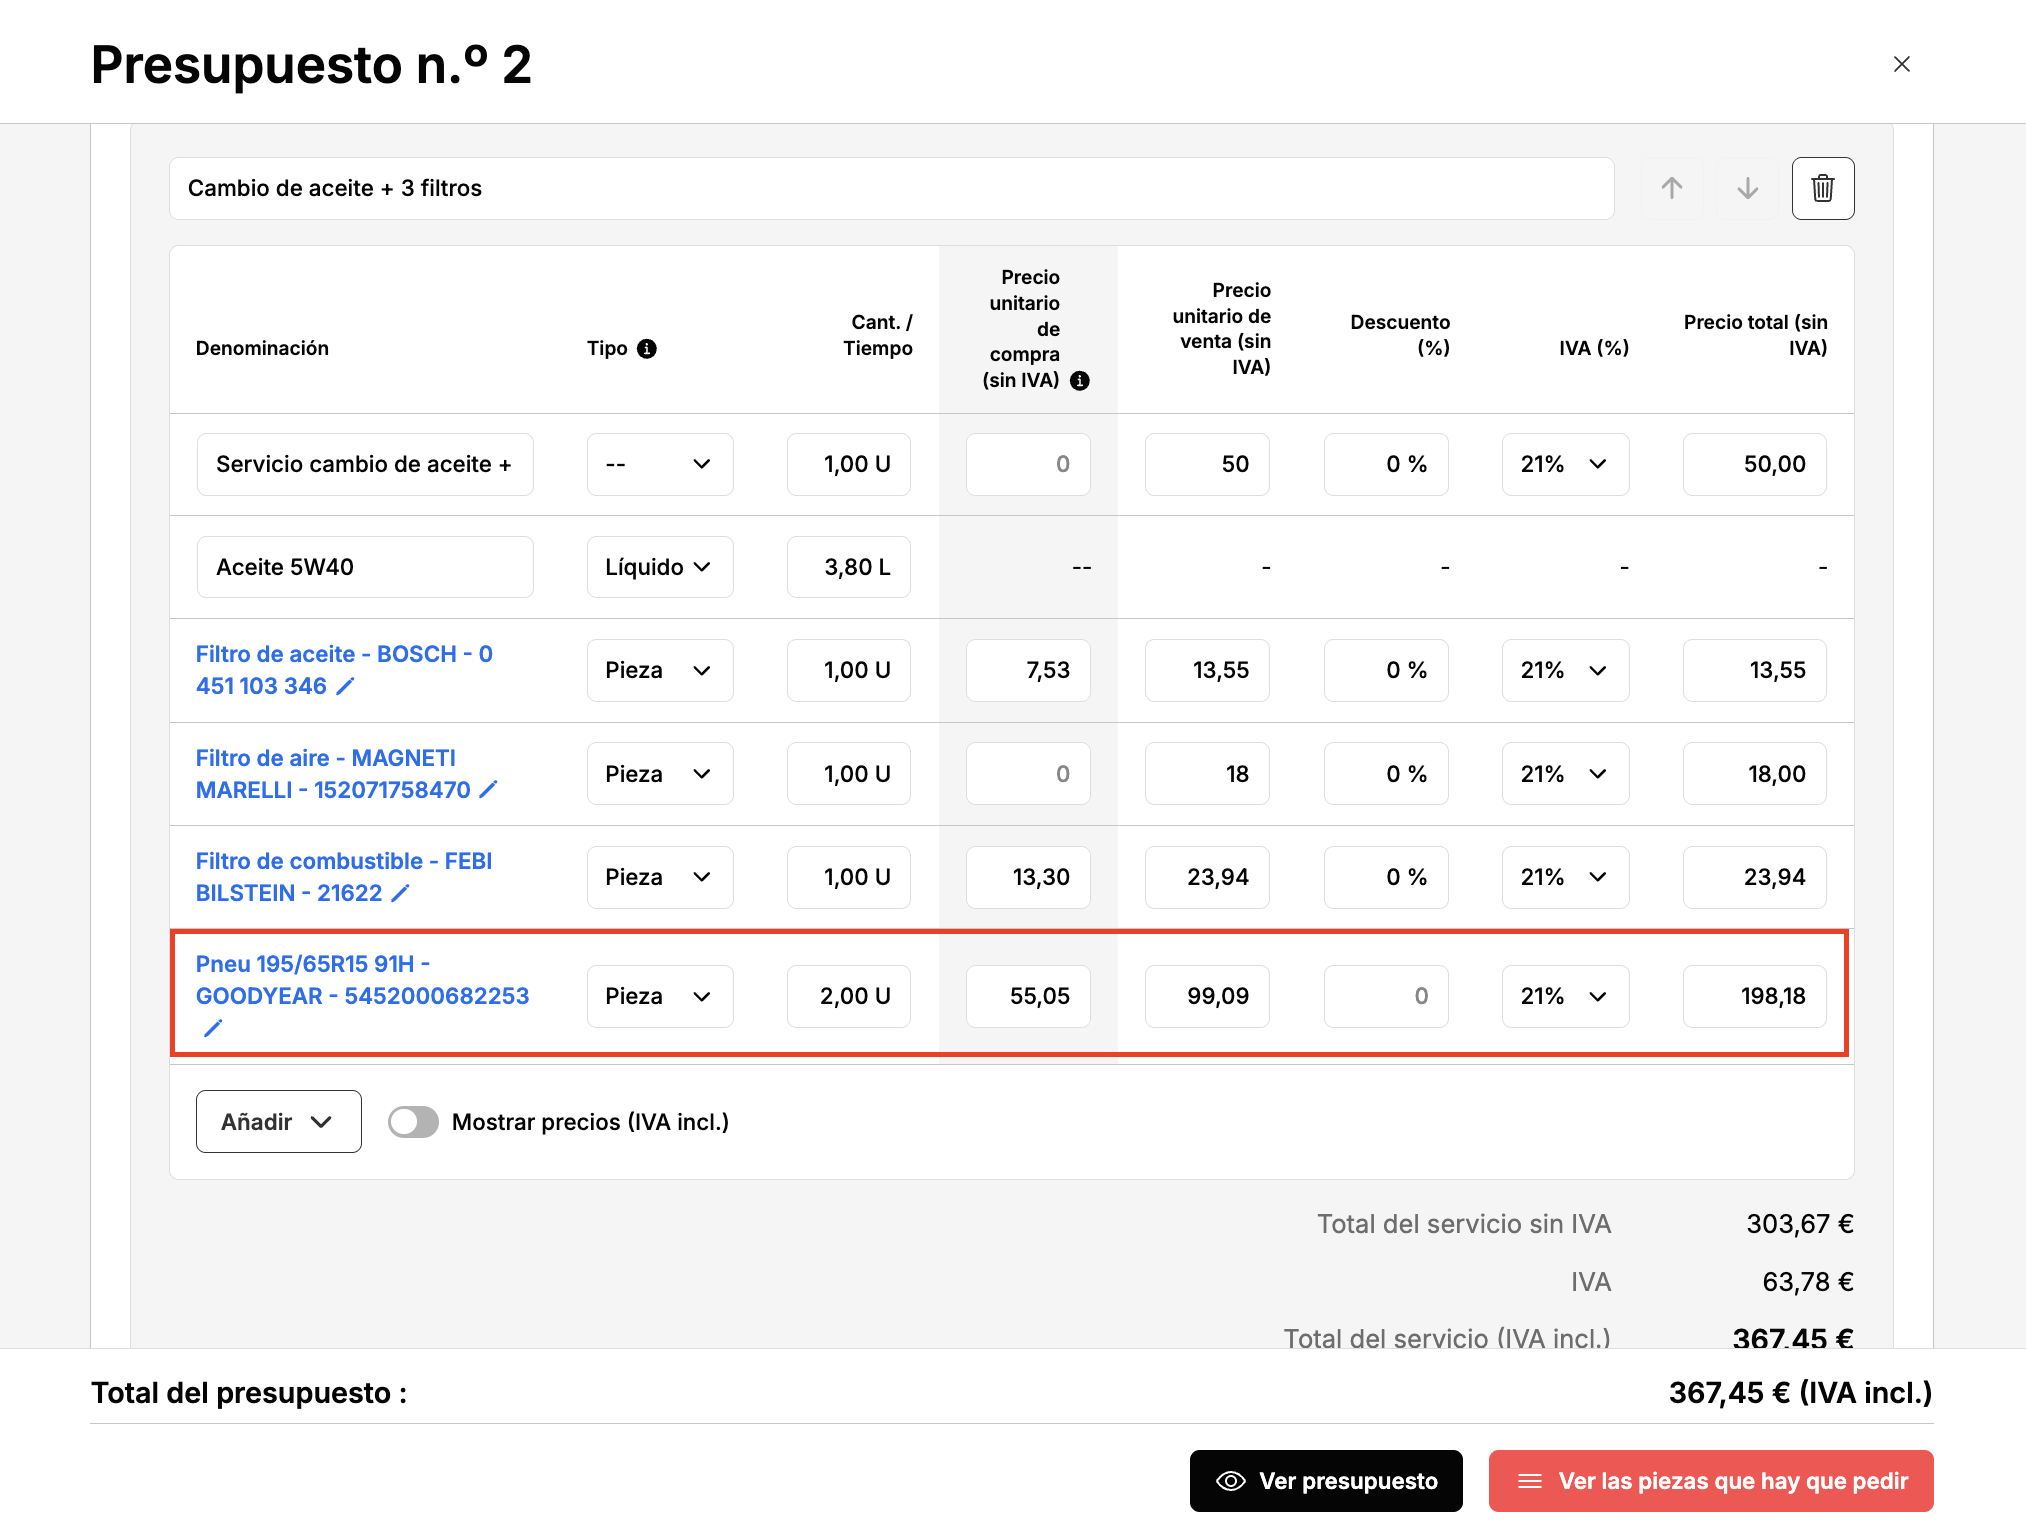
Task: Click Ver las piezas que hay que pedir
Action: (x=1711, y=1481)
